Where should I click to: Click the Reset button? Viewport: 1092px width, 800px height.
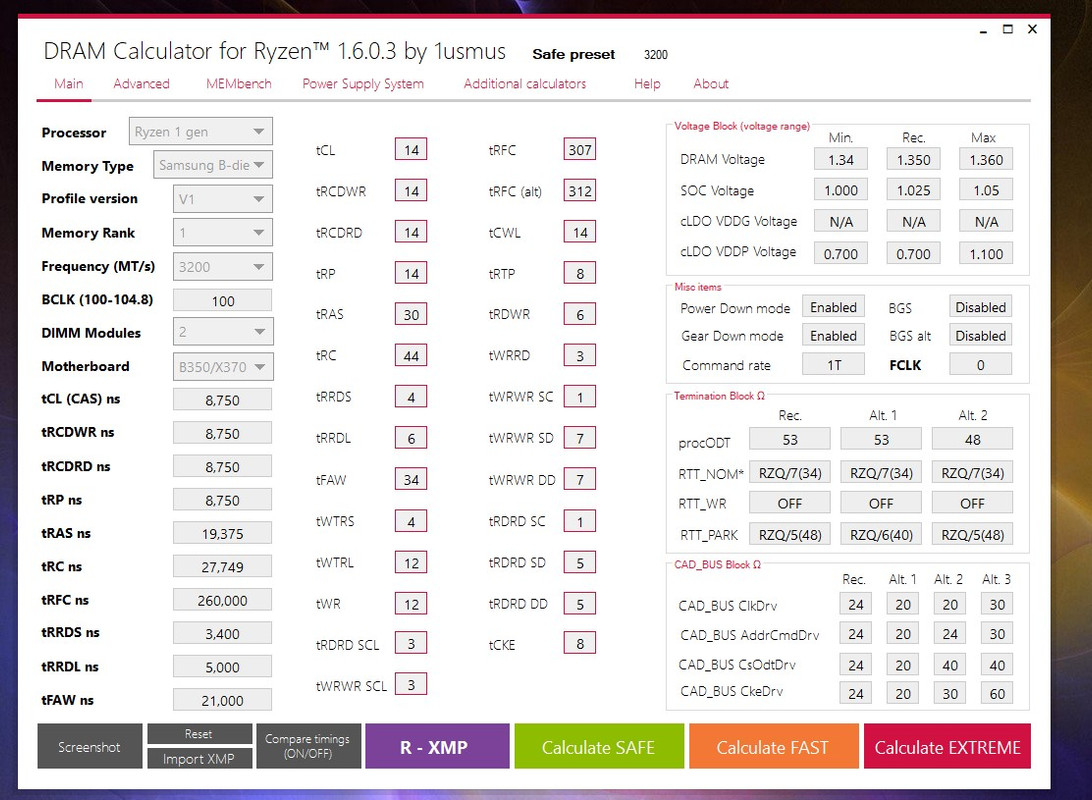(x=199, y=734)
